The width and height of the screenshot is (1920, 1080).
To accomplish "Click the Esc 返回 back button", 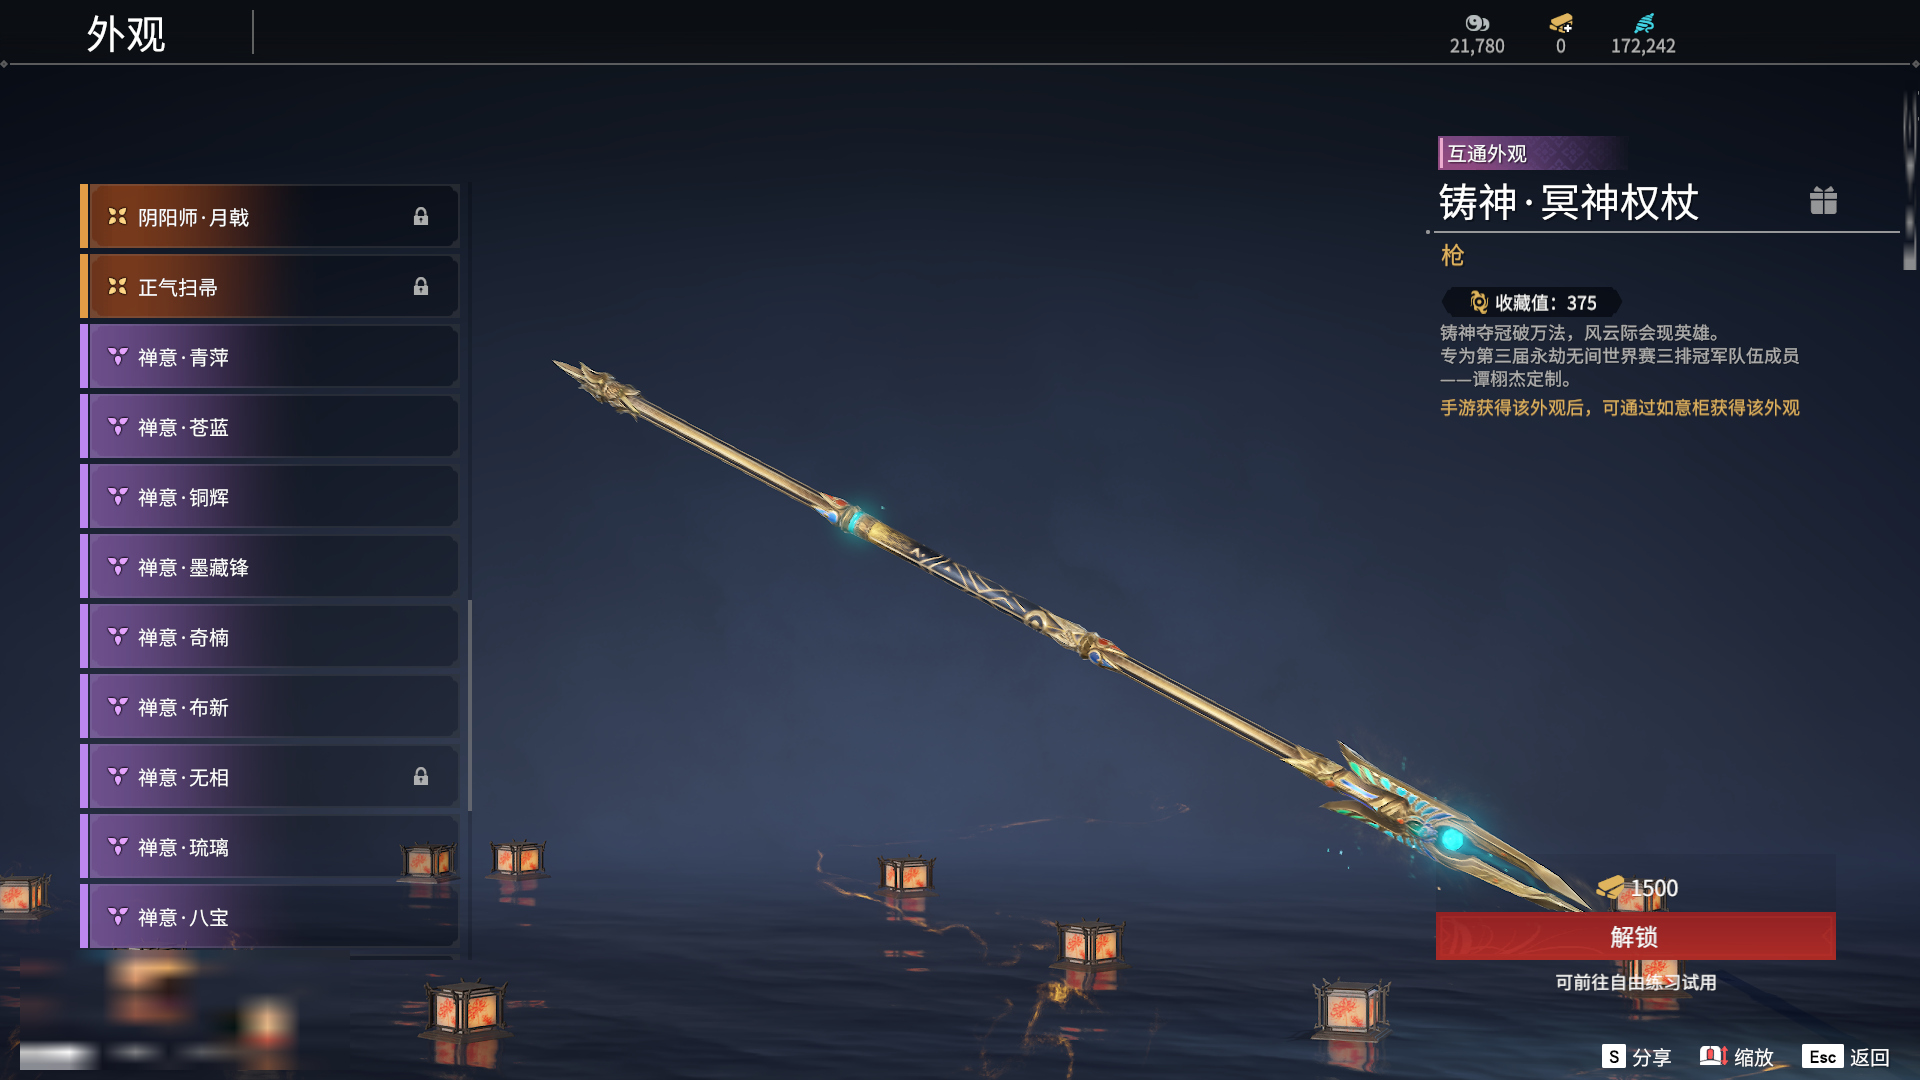I will tap(1846, 1057).
